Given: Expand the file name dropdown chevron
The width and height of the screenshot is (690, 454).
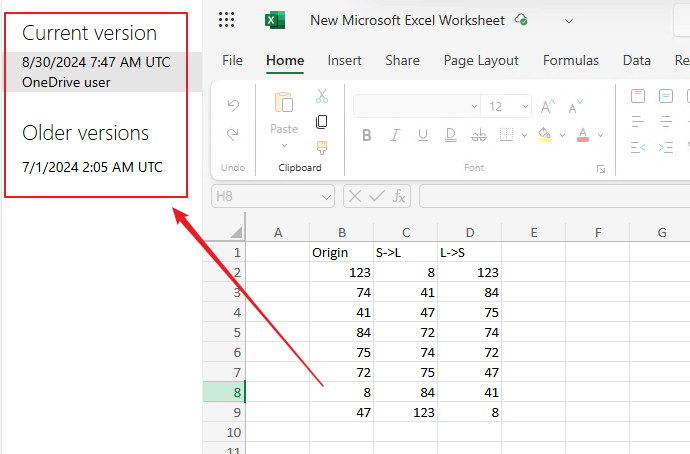Looking at the screenshot, I should 569,21.
